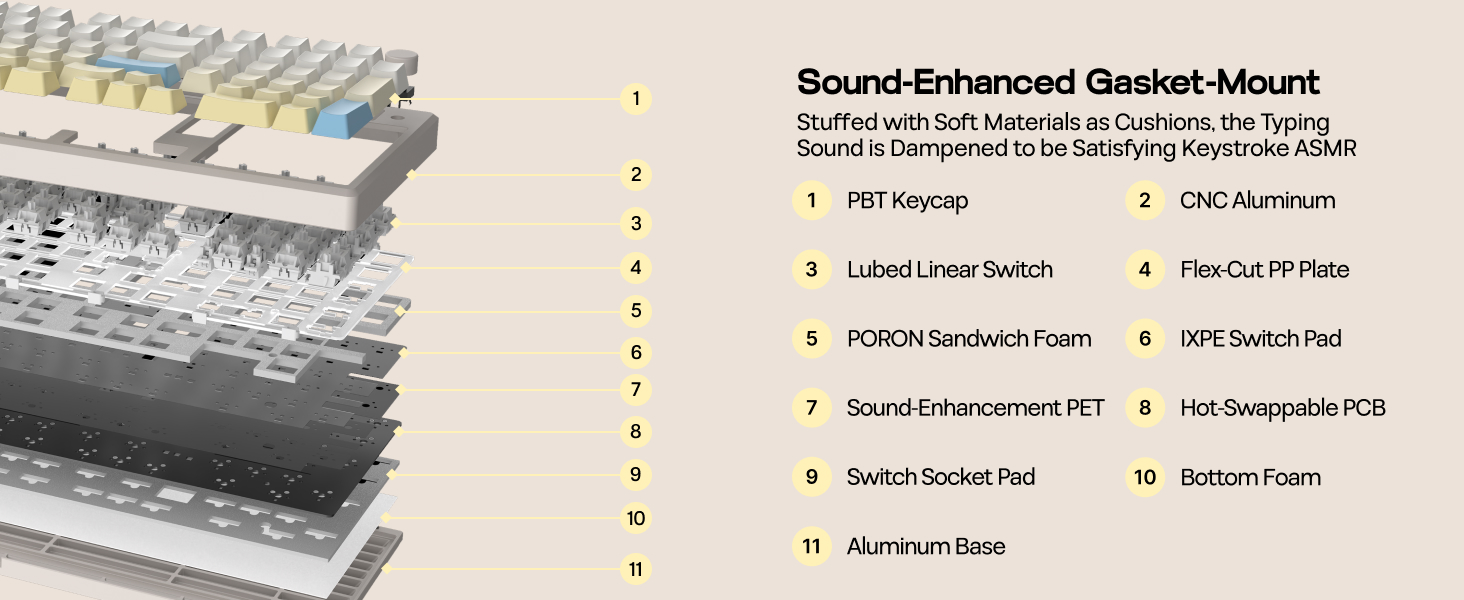Select callout marker 4 in the exploded diagram
The height and width of the screenshot is (600, 1464).
tap(636, 268)
